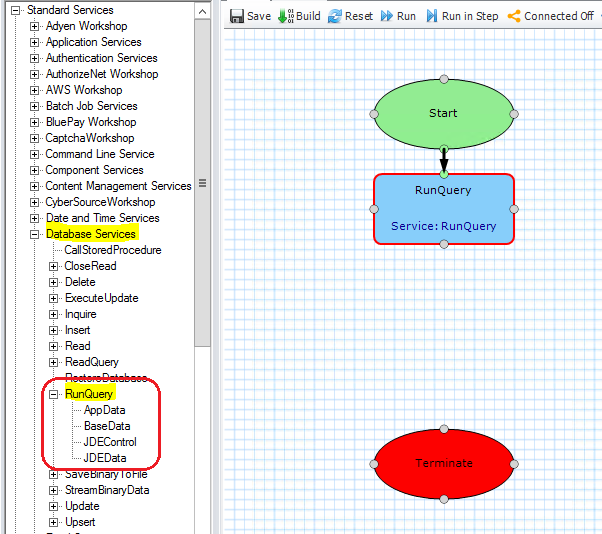The image size is (602, 534).
Task: Select JDEControl under RunQuery
Action: (110, 442)
